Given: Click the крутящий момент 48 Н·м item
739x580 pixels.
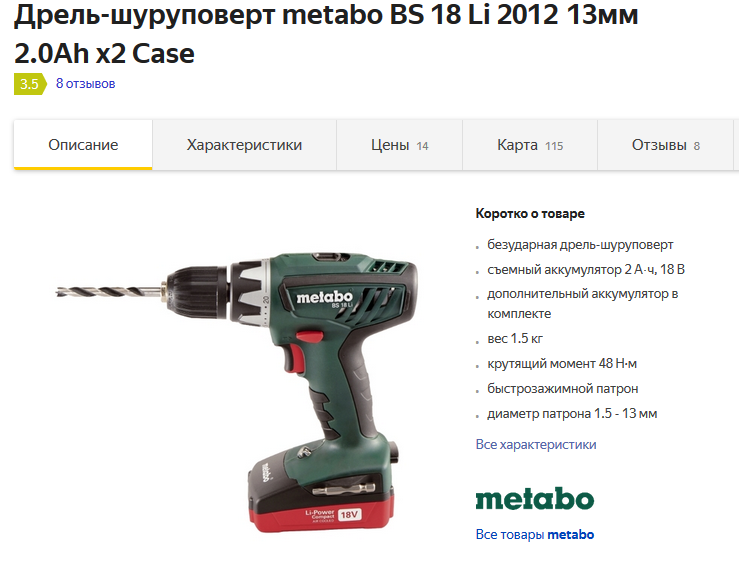Looking at the screenshot, I should tap(562, 364).
